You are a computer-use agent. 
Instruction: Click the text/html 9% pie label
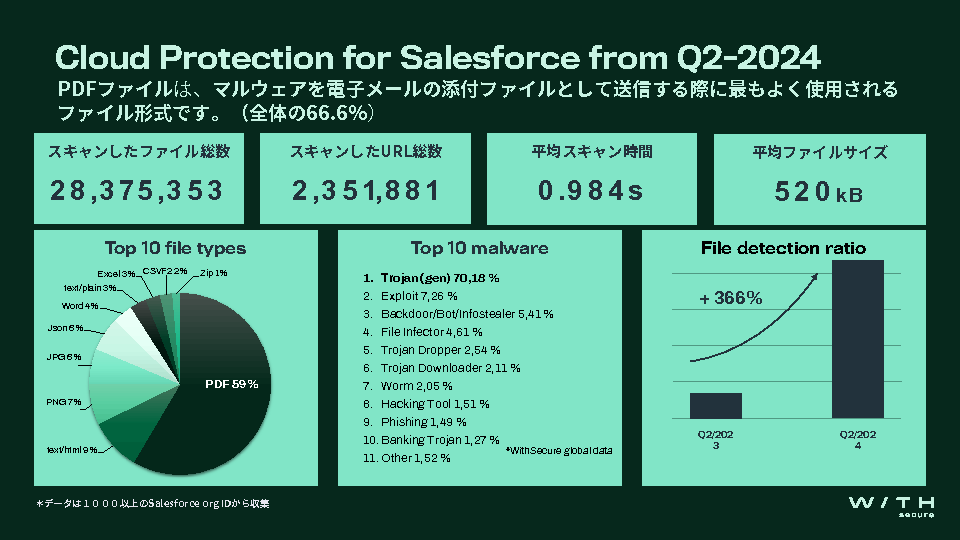[x=73, y=449]
